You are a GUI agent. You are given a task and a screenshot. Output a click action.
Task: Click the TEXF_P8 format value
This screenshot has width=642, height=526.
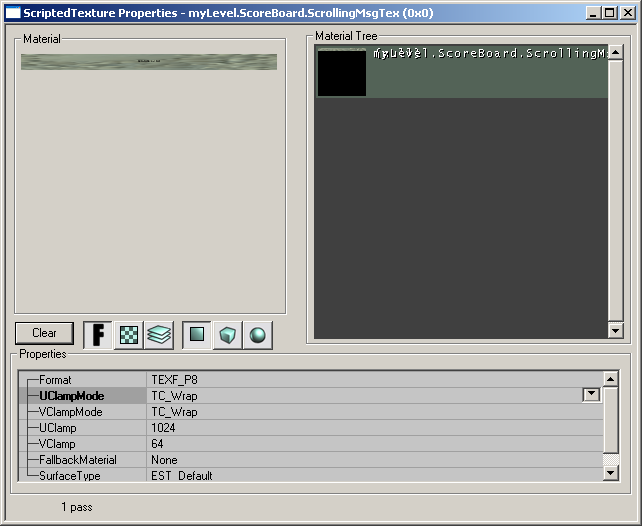(174, 380)
